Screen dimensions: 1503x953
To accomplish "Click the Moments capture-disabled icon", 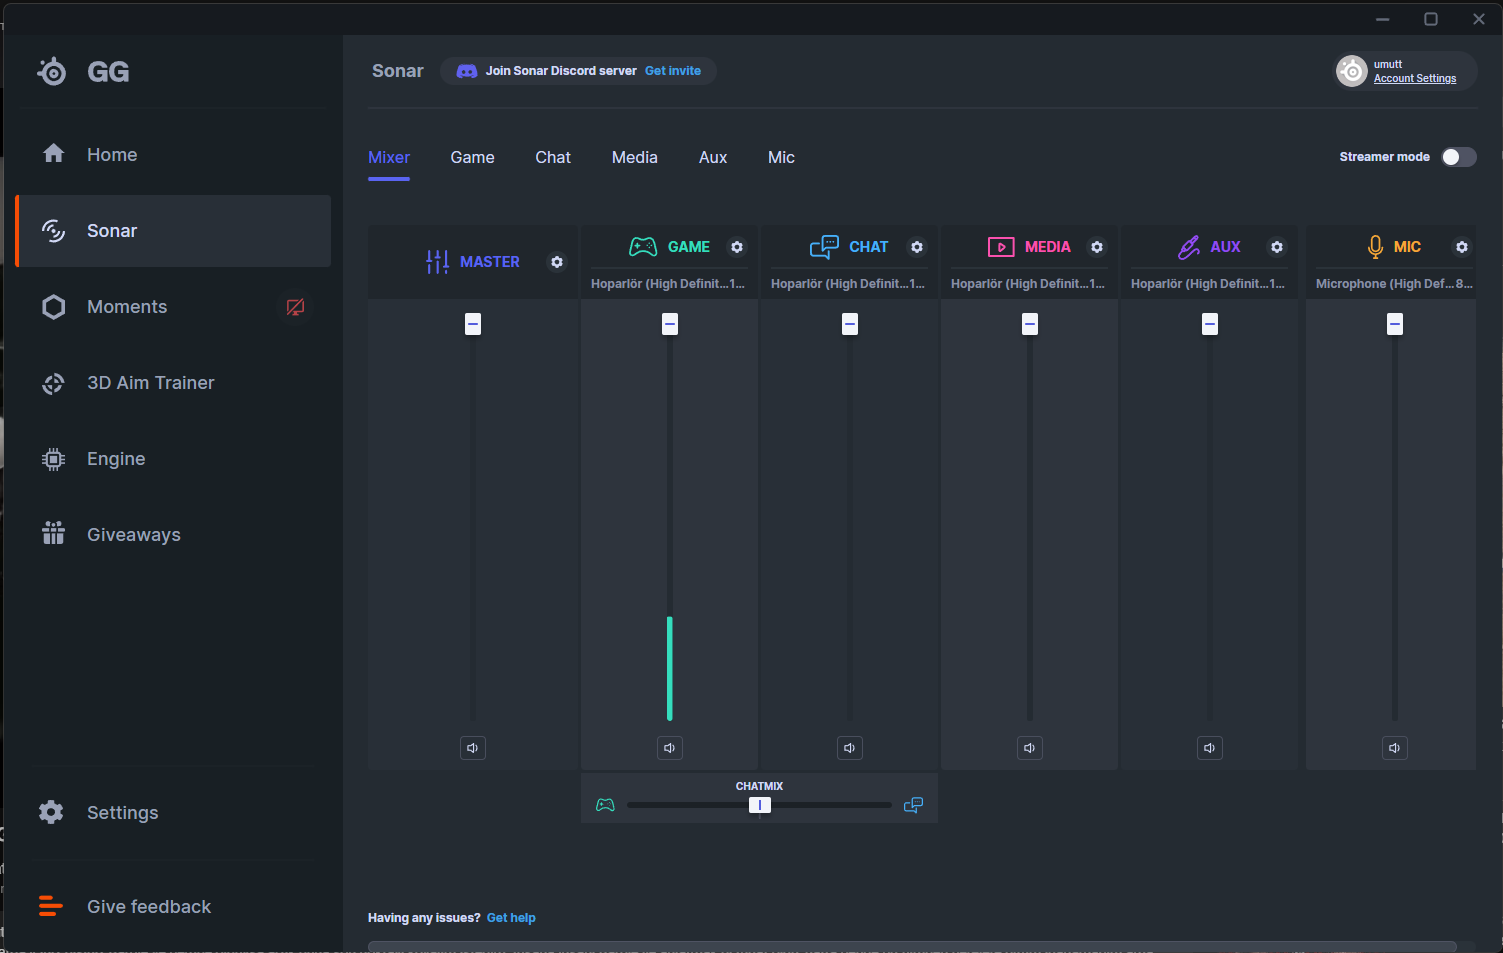I will point(295,307).
